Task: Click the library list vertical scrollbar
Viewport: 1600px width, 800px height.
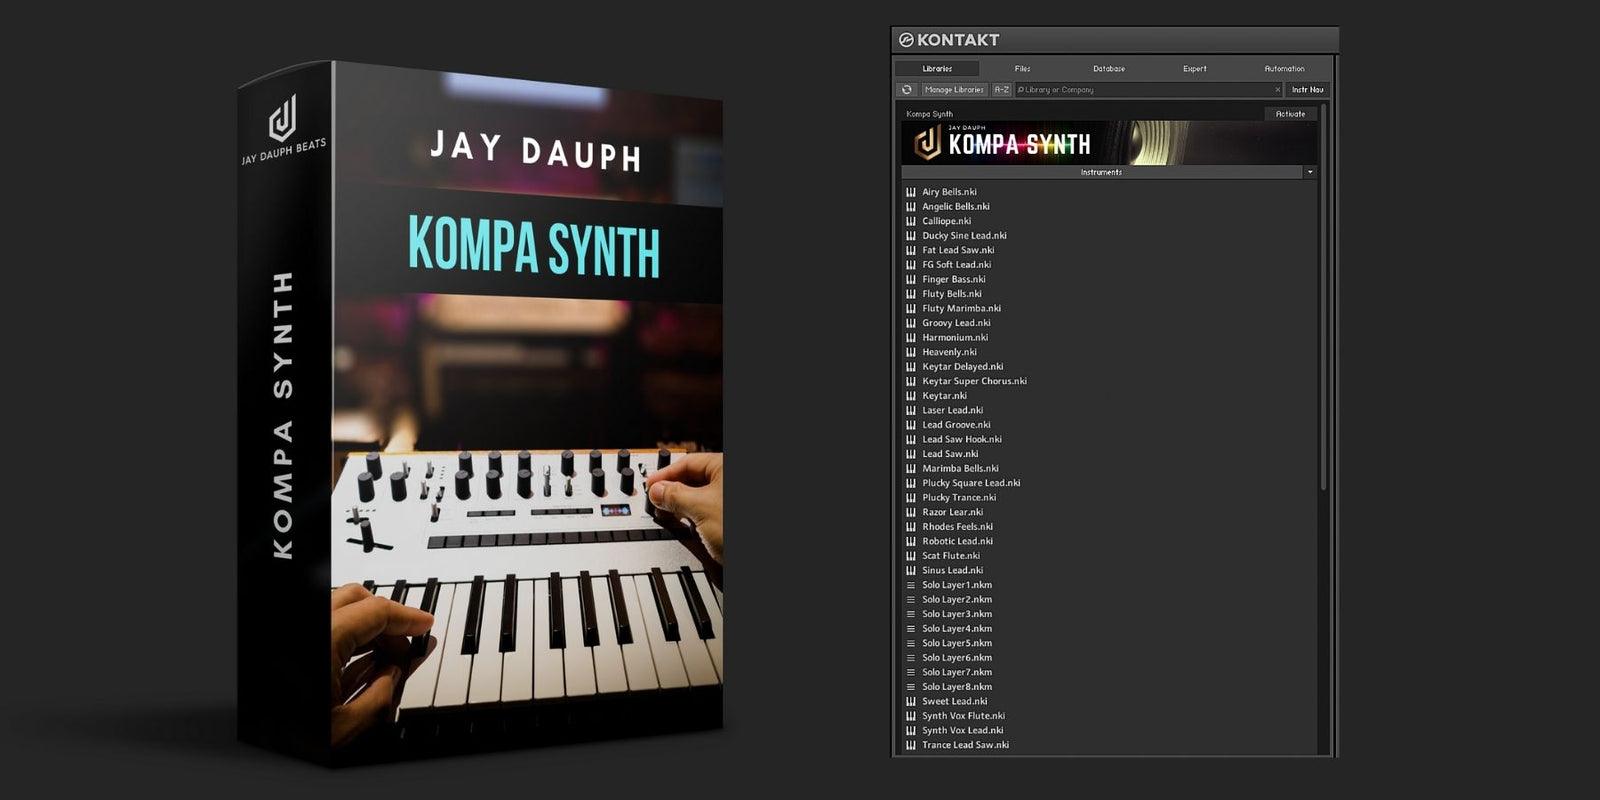Action: pos(1324,300)
